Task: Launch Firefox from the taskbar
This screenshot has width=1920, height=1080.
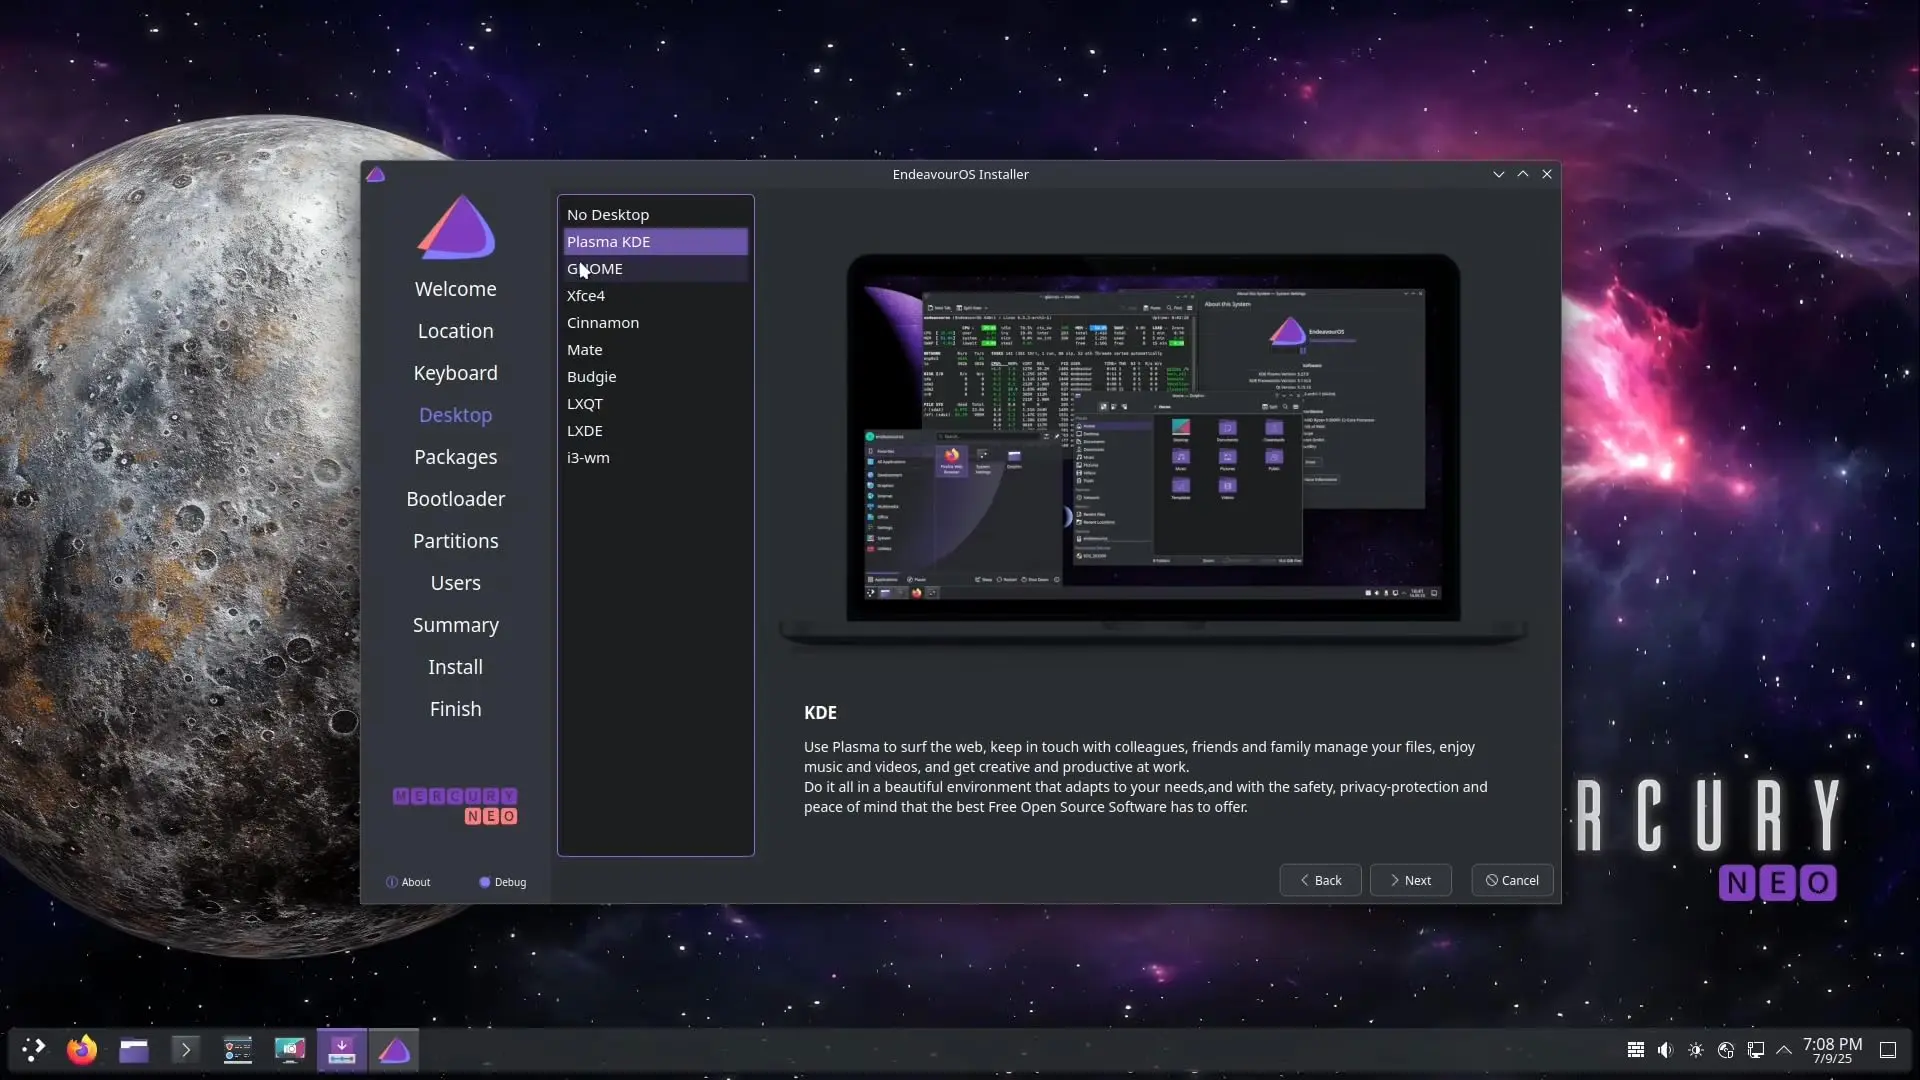Action: pyautogui.click(x=82, y=1050)
